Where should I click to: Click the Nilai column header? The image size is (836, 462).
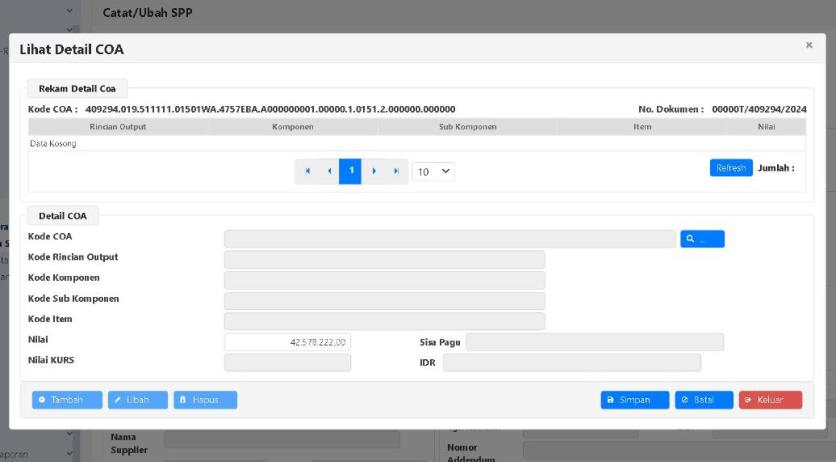(x=766, y=127)
